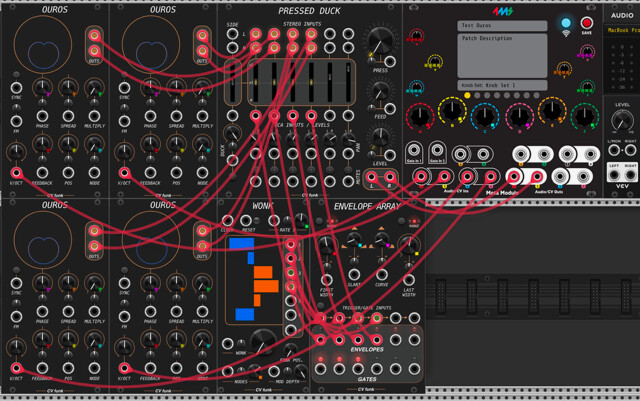
Task: Open the Knob Set 1 selector
Action: [502, 85]
